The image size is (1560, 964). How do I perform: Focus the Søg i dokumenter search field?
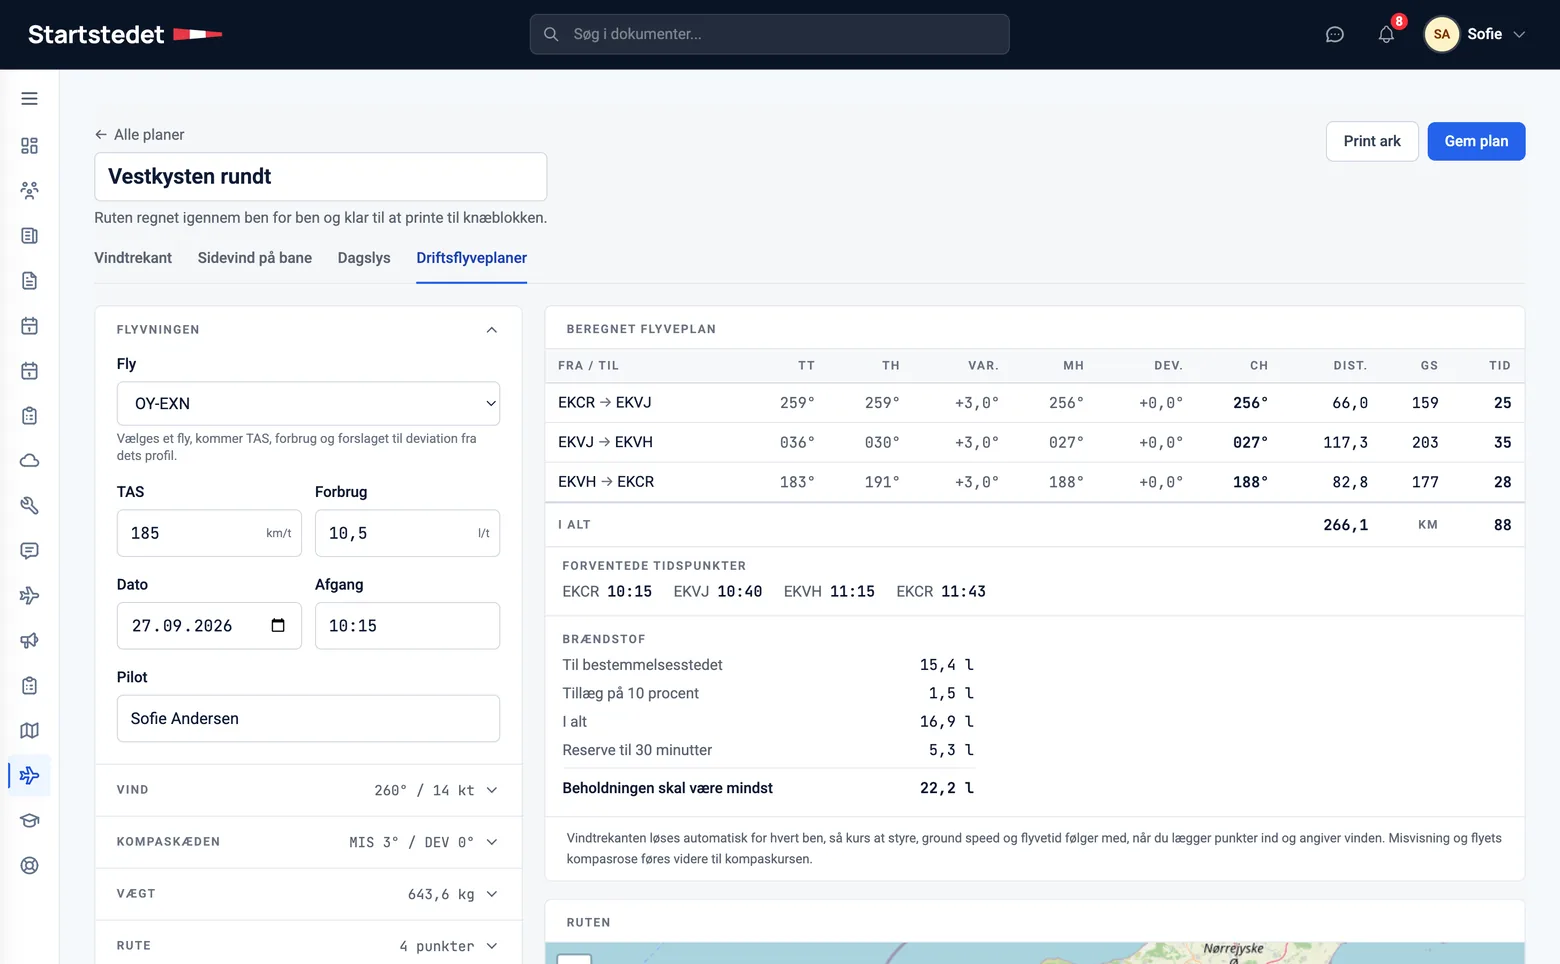[x=770, y=35]
